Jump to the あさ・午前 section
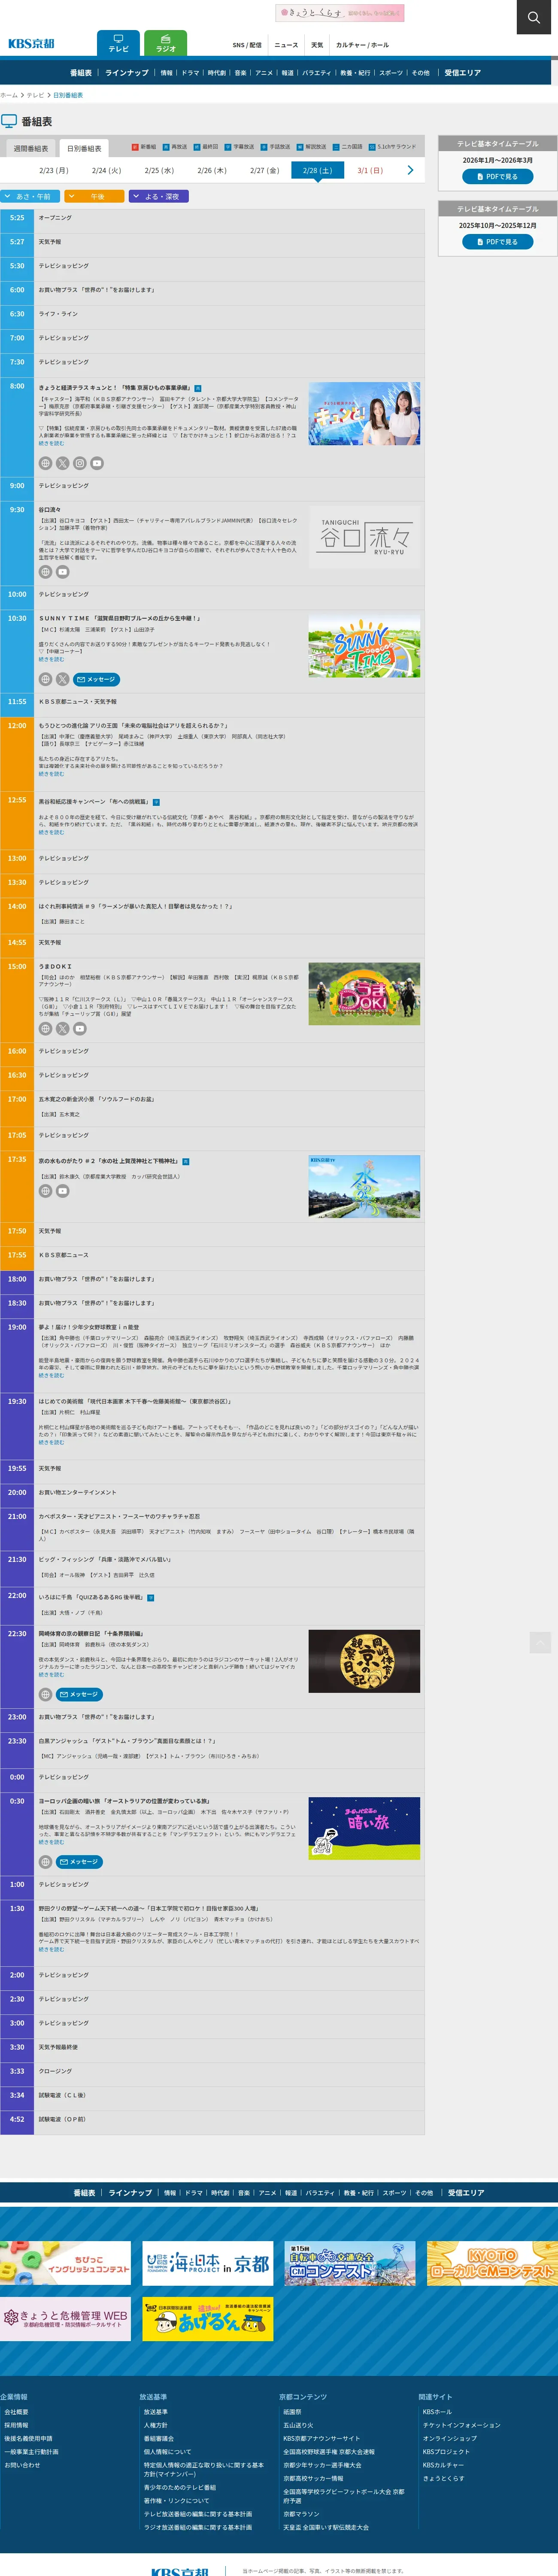Viewport: 558px width, 2576px height. tap(31, 196)
